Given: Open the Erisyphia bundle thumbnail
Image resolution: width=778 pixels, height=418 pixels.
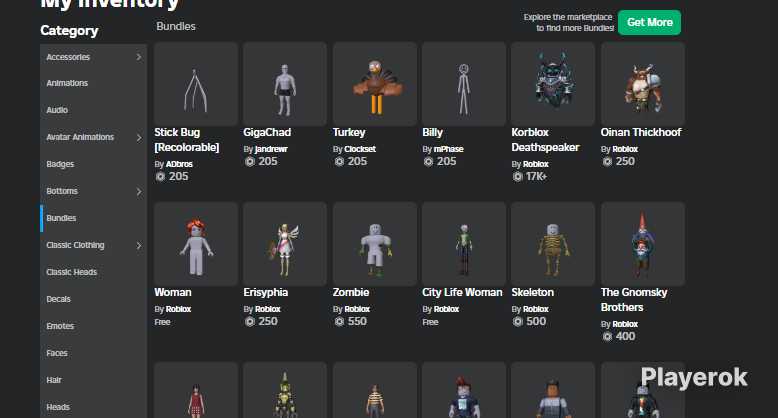Looking at the screenshot, I should 285,244.
